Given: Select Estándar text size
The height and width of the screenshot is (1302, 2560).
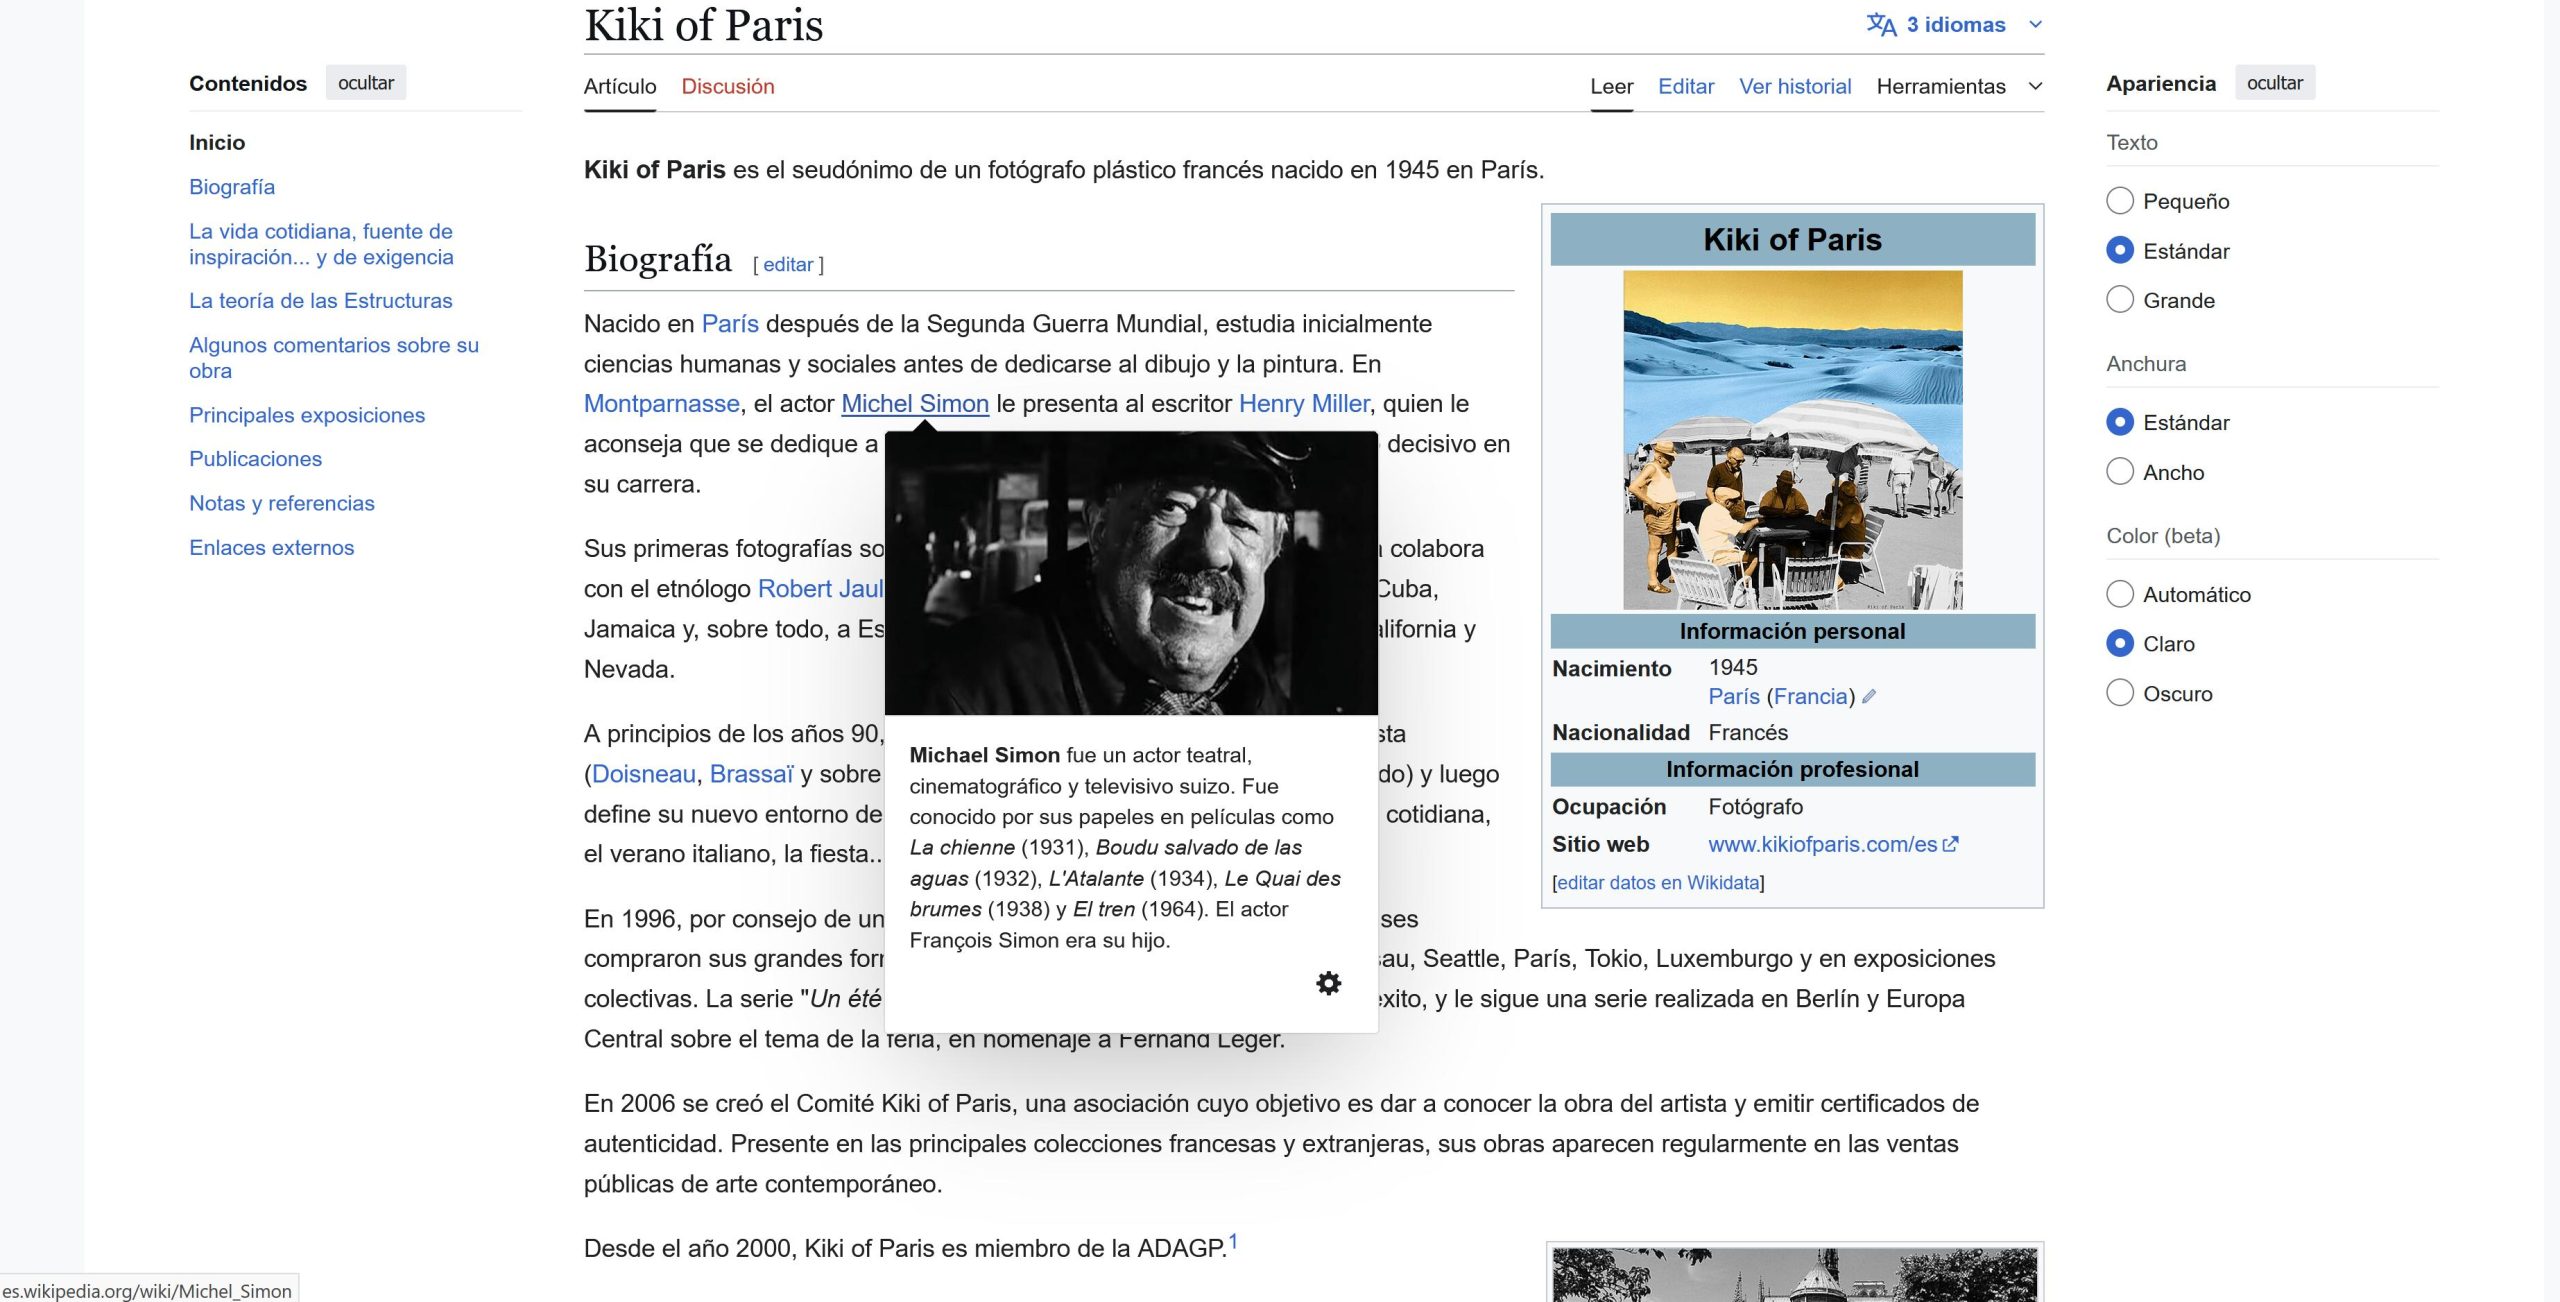Looking at the screenshot, I should tap(2120, 250).
